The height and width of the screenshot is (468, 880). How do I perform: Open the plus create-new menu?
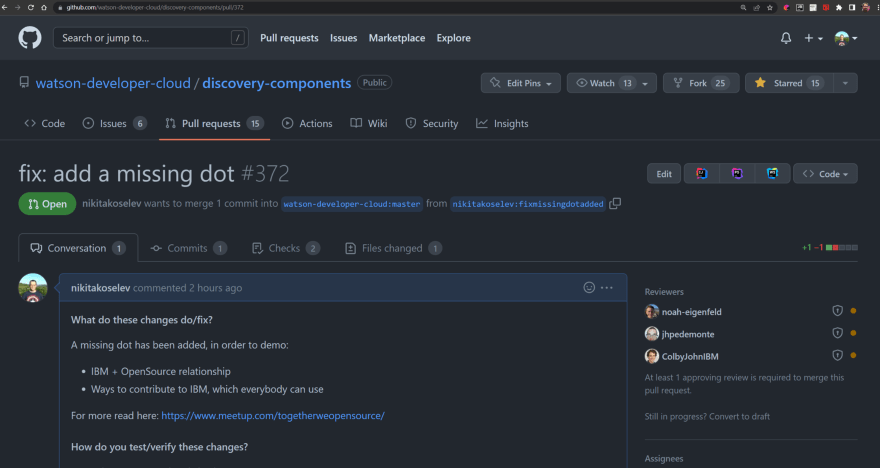[813, 38]
